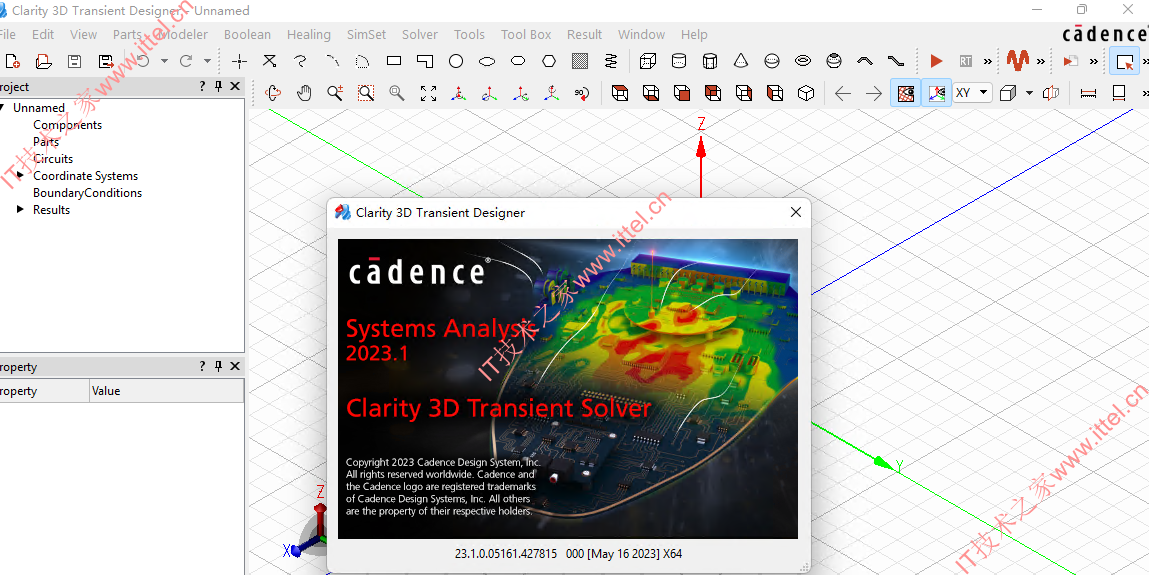Open the Tool Box menu

526,34
